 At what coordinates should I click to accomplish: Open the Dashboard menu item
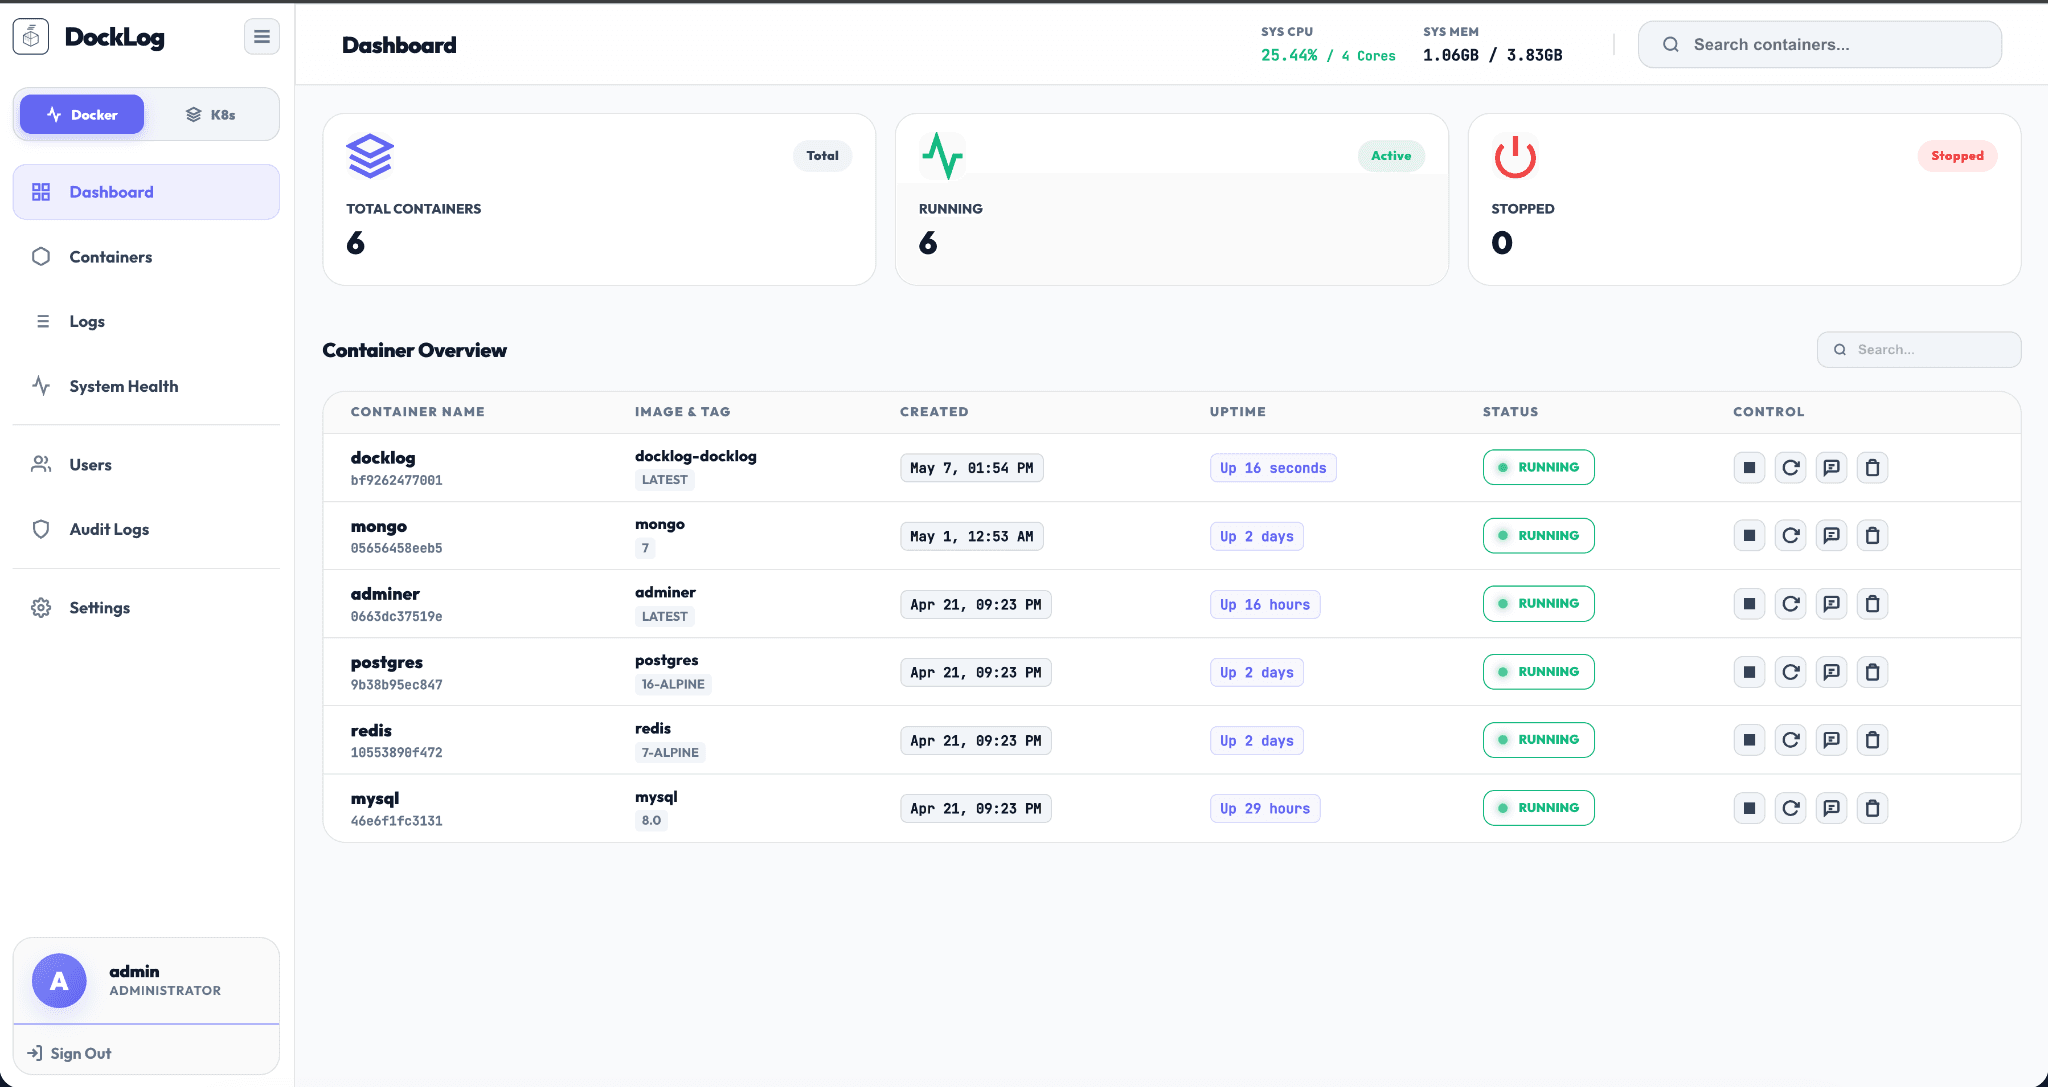point(146,192)
